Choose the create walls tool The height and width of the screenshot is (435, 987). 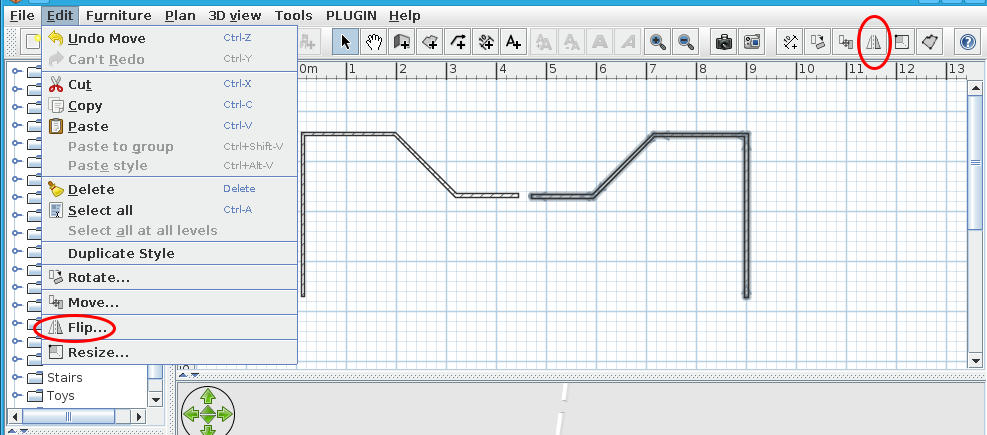[402, 42]
